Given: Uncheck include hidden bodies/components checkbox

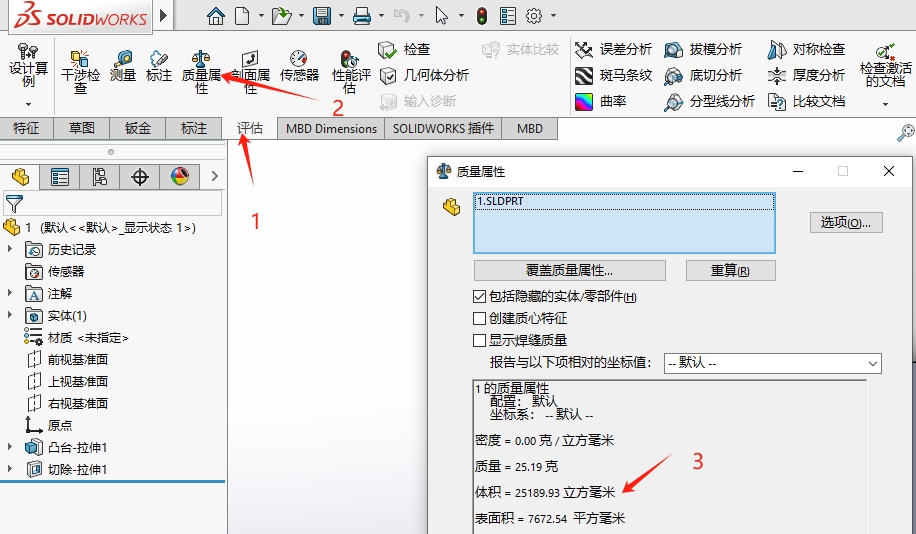Looking at the screenshot, I should [x=480, y=296].
